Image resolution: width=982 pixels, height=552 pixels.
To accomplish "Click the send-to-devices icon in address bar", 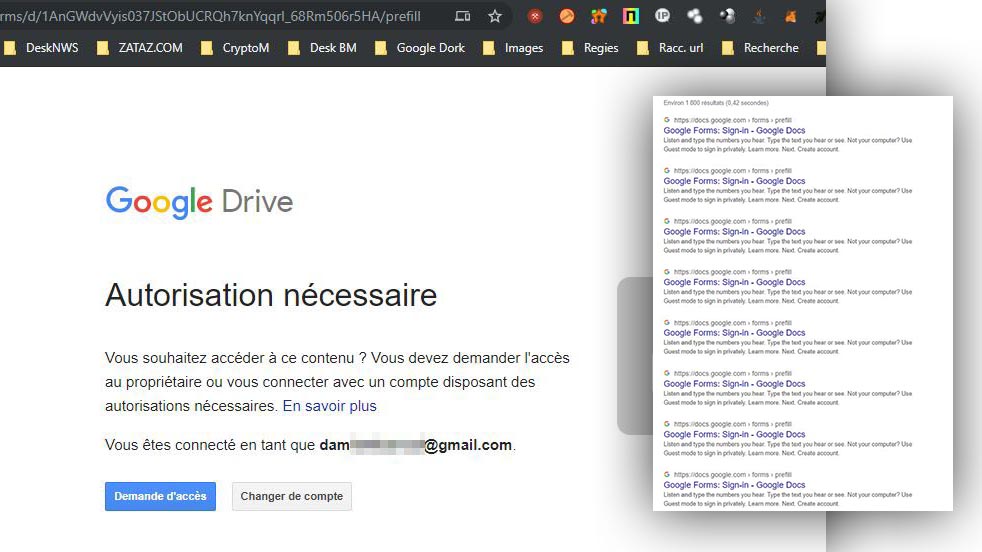I will tap(462, 16).
